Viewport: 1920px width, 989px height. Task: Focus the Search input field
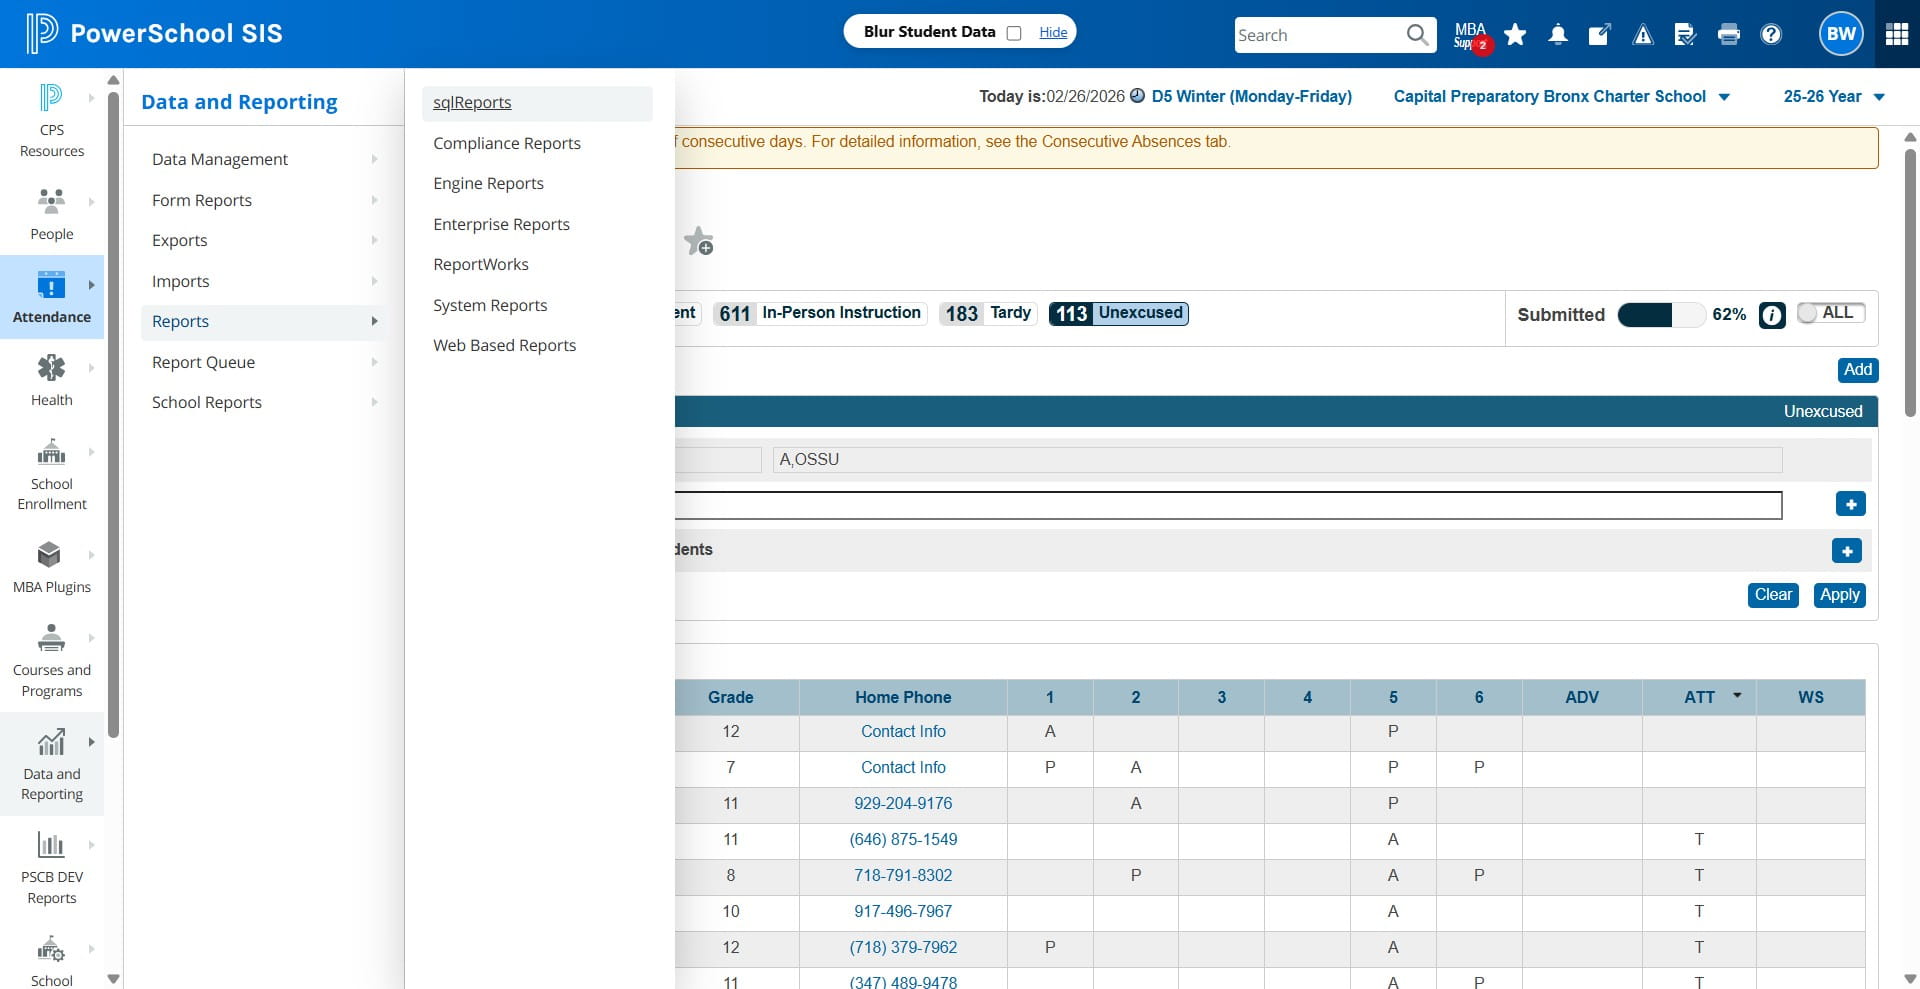1318,35
